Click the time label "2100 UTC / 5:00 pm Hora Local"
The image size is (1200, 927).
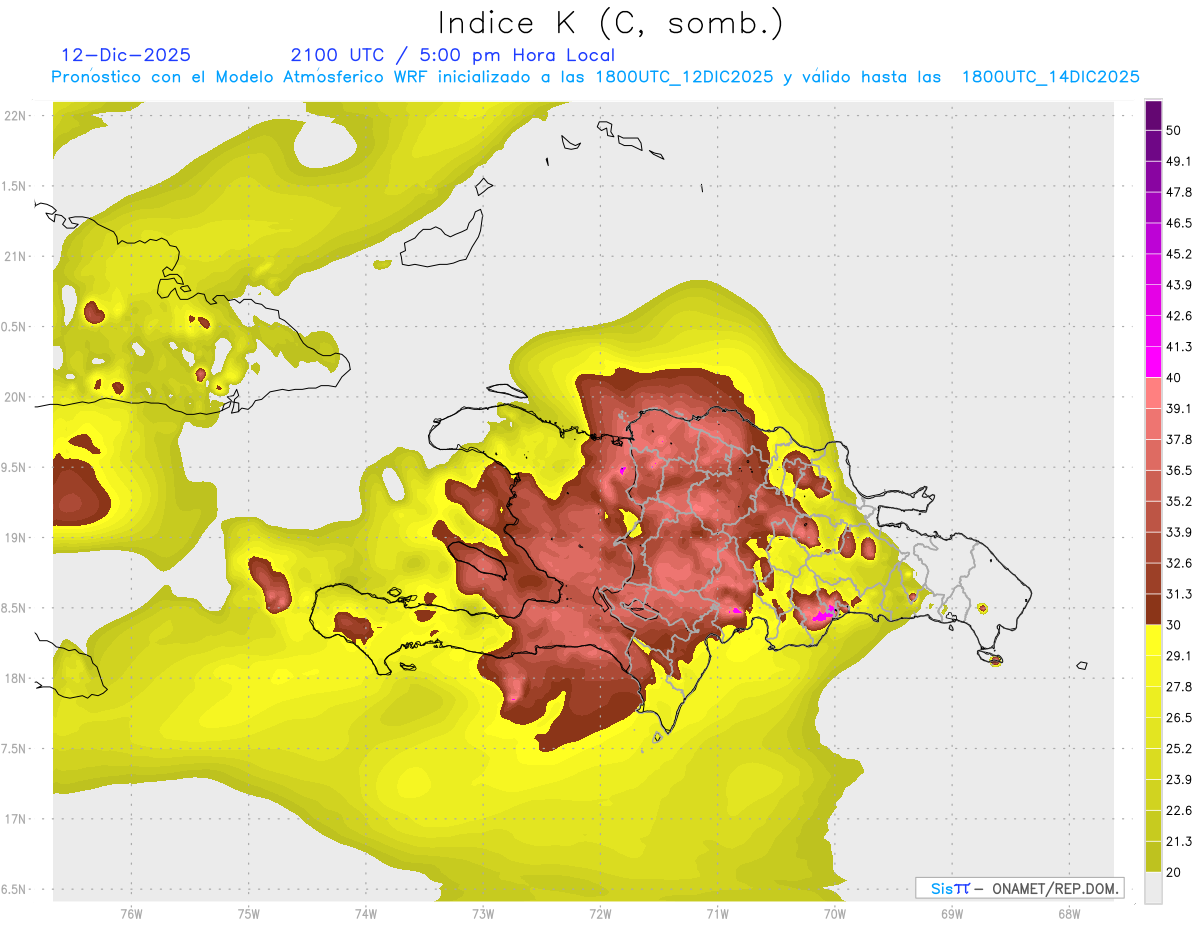tap(453, 55)
